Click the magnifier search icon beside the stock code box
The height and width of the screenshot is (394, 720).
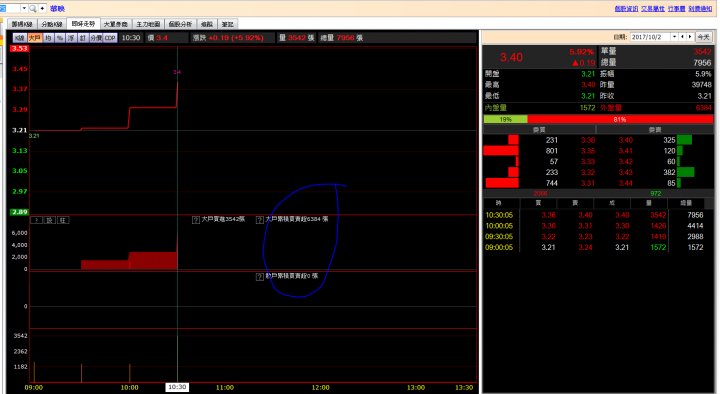click(x=33, y=8)
